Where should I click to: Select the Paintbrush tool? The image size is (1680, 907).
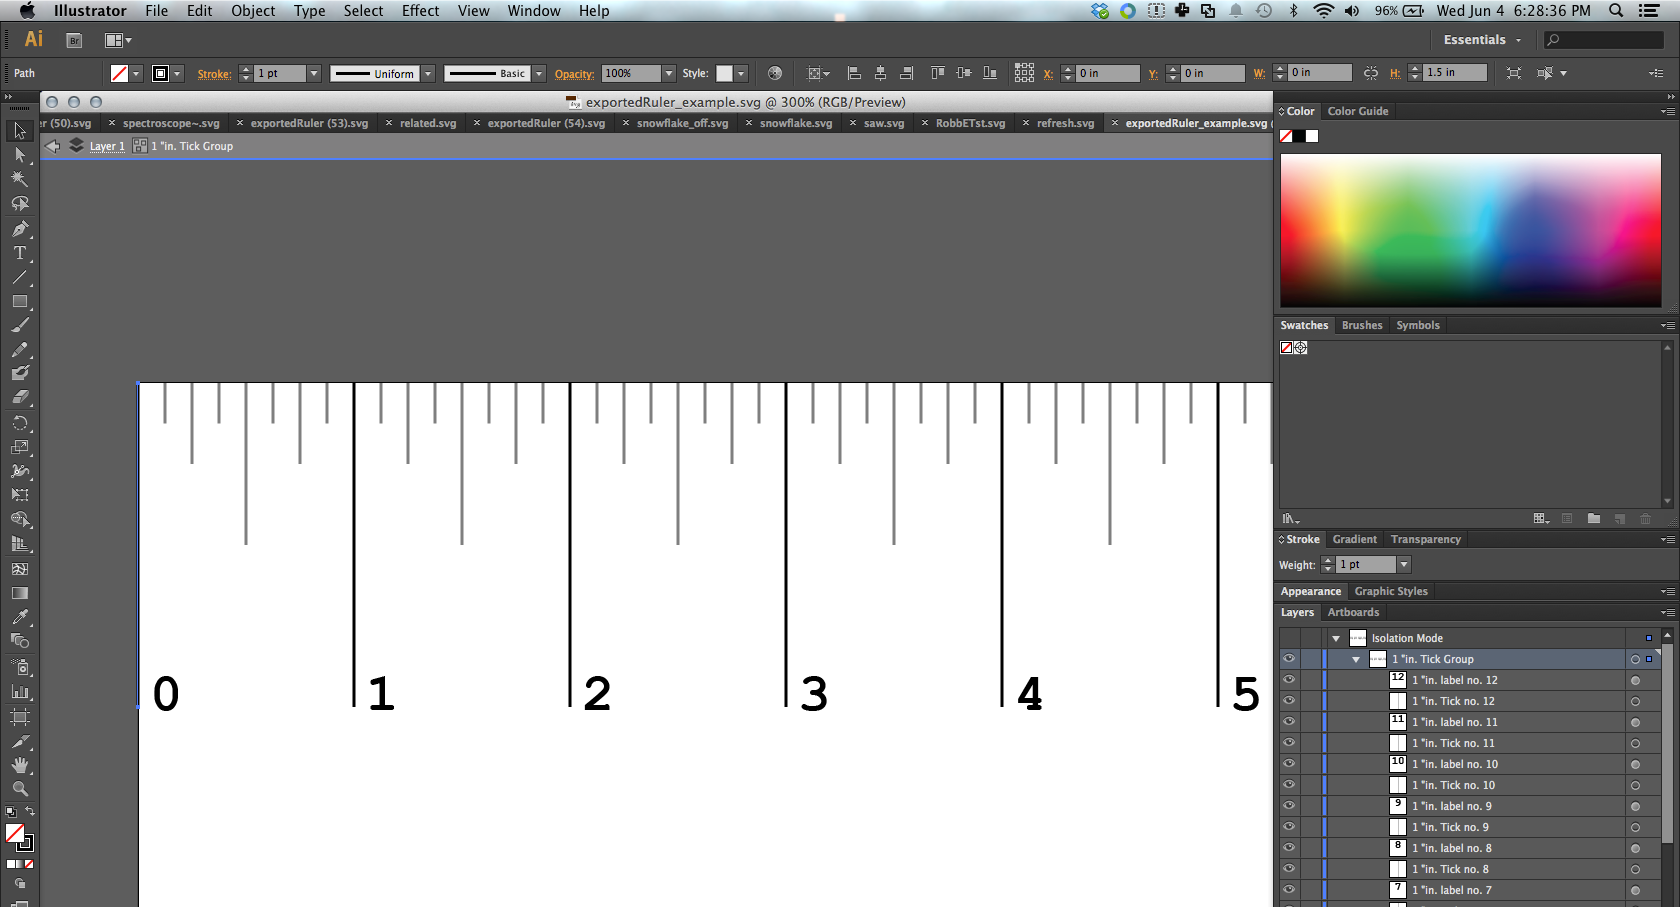click(20, 325)
